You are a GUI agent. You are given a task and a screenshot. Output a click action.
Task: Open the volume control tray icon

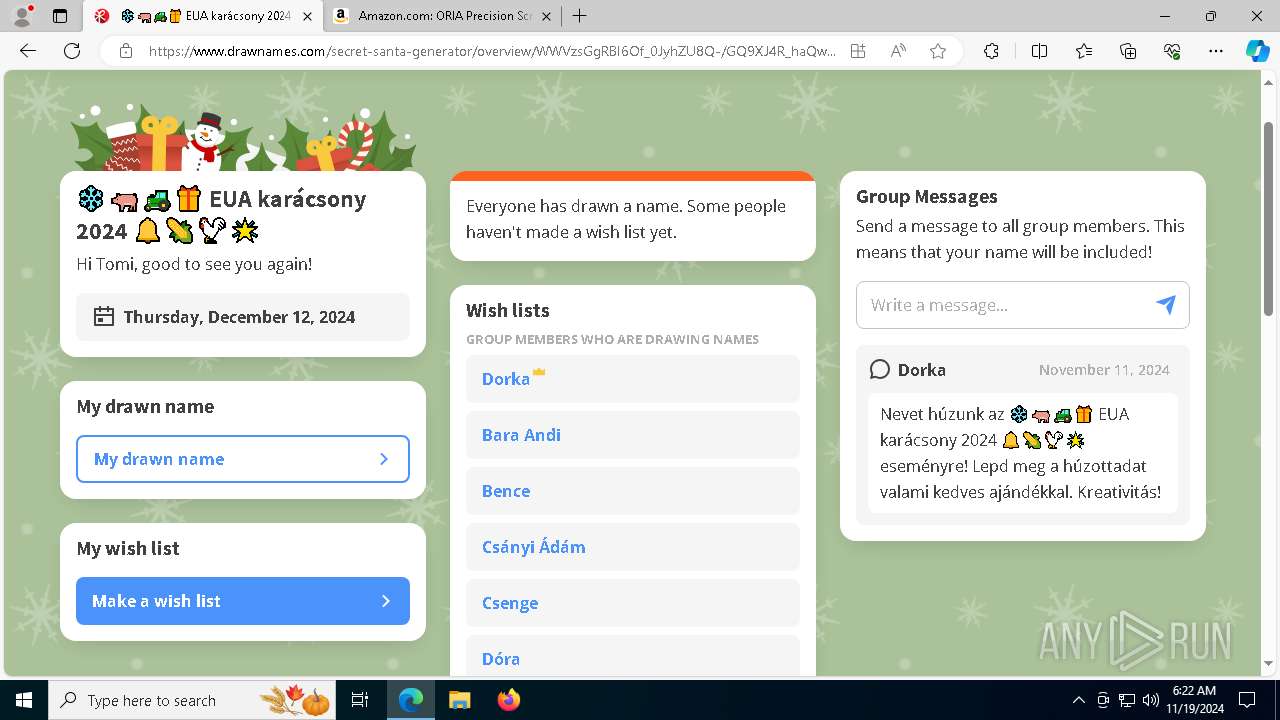click(x=1151, y=700)
